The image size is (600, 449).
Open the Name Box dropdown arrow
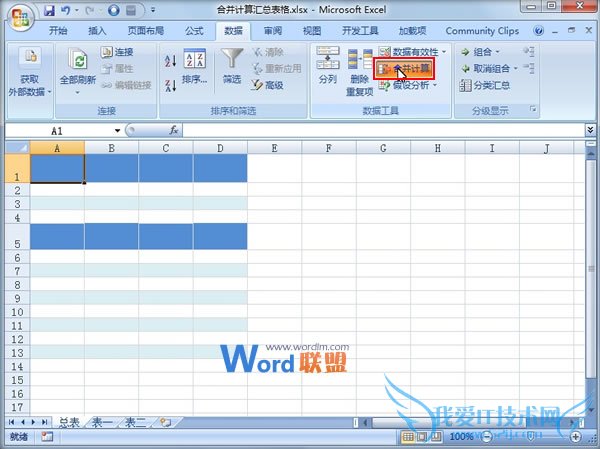117,131
